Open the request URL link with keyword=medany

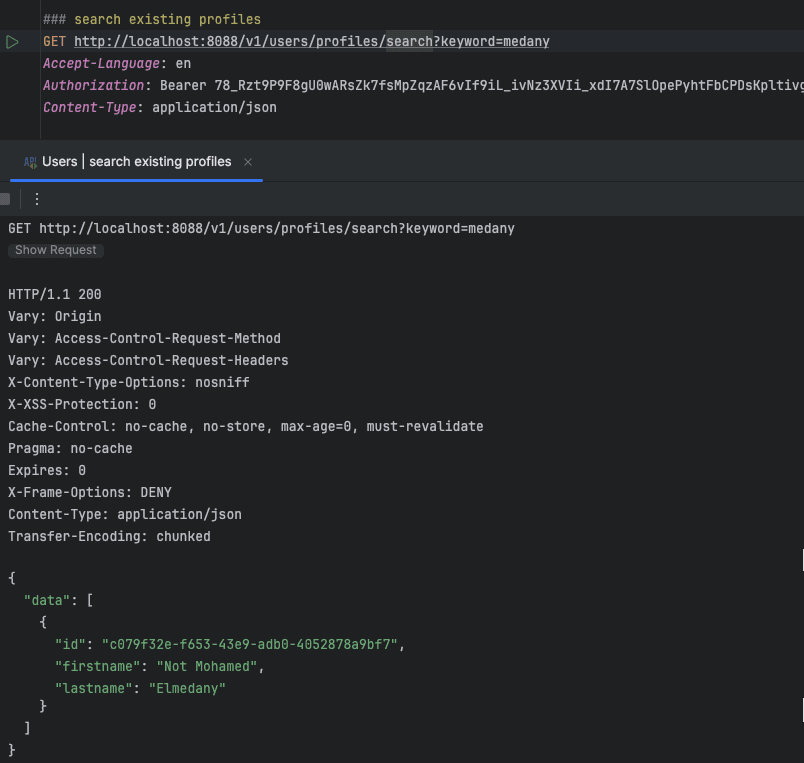click(312, 42)
